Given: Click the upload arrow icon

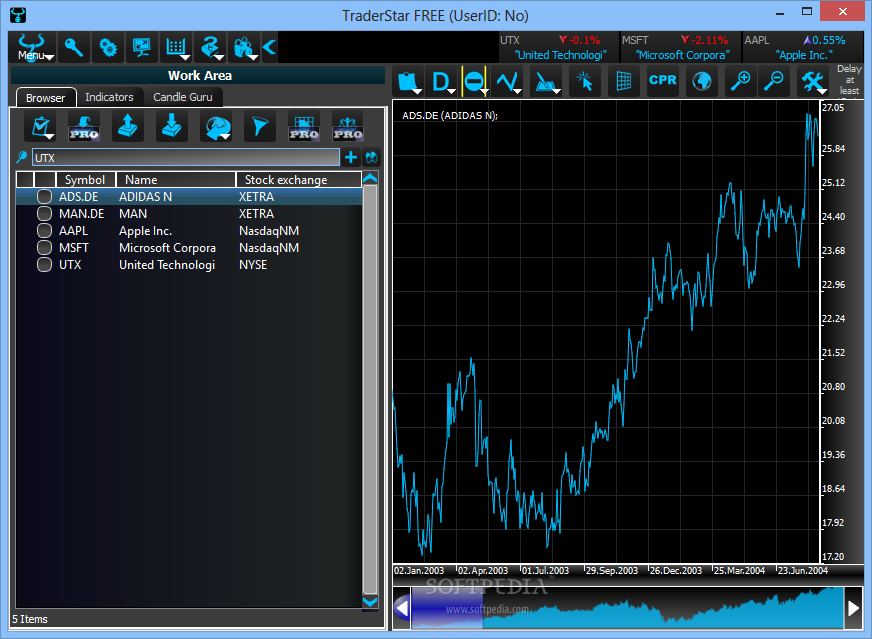Looking at the screenshot, I should point(128,126).
